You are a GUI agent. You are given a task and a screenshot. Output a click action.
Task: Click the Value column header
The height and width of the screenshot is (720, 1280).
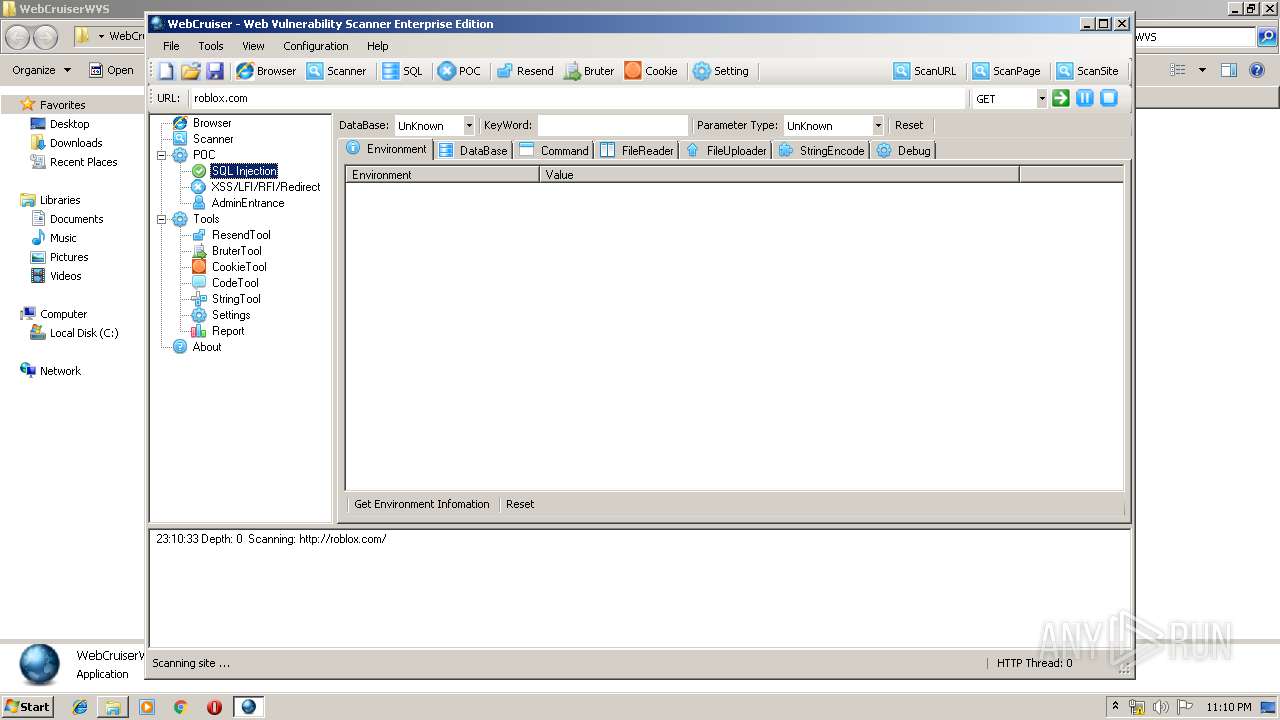779,174
